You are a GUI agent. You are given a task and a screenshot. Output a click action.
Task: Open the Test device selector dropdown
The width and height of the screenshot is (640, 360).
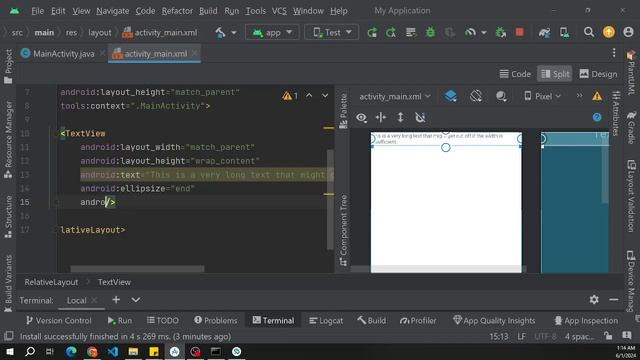(331, 32)
